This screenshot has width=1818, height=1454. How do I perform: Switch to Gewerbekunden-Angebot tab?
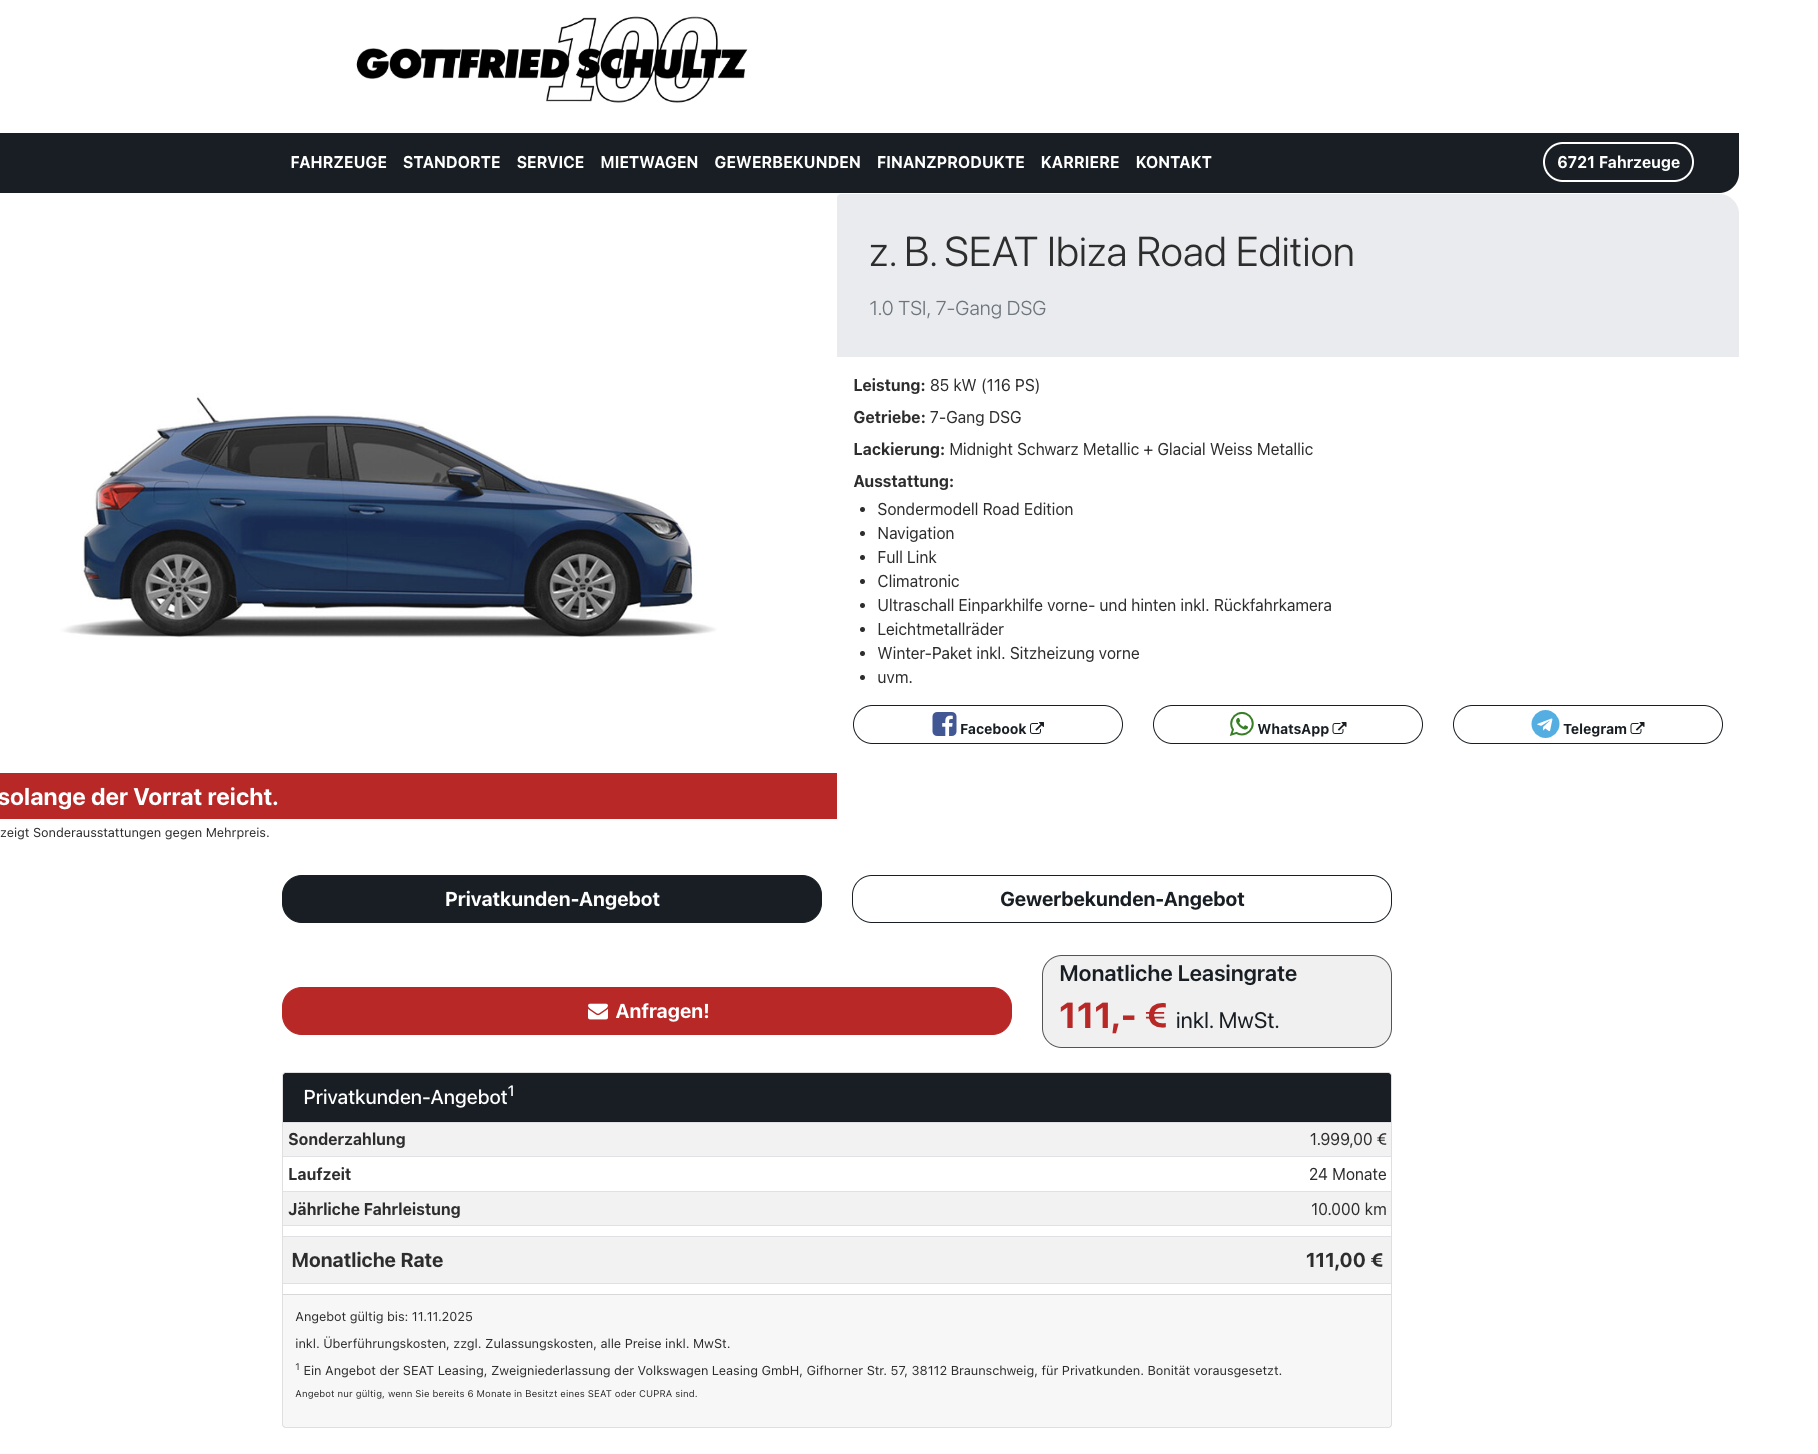[1121, 899]
